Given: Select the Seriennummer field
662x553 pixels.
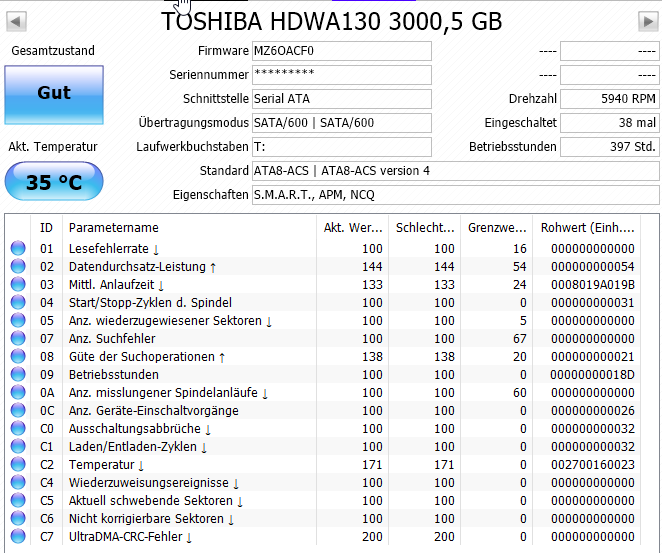Looking at the screenshot, I should 342,75.
